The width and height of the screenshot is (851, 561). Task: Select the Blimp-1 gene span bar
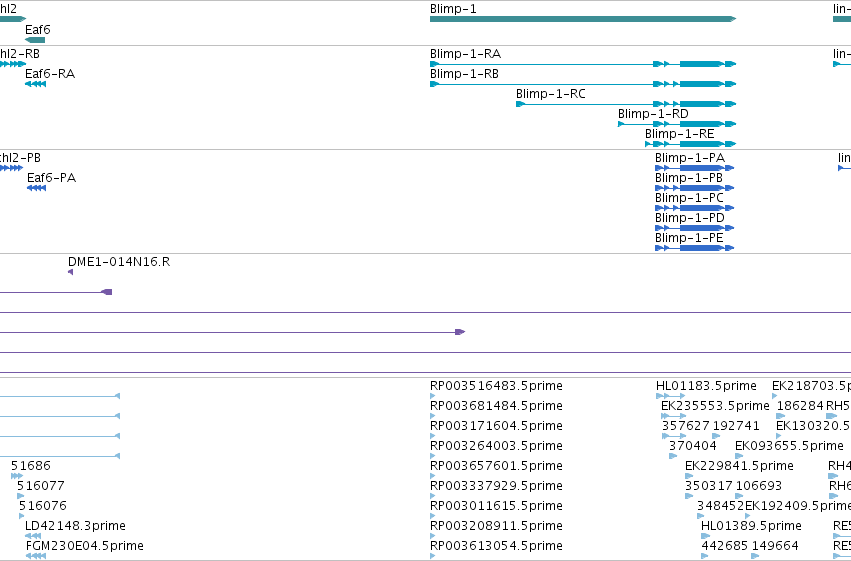pos(583,19)
